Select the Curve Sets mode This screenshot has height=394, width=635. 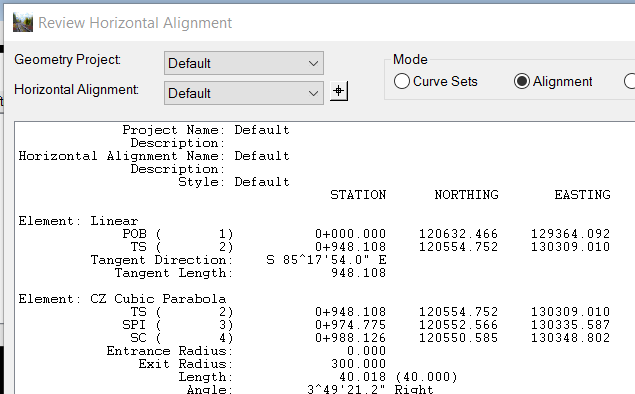435,81
